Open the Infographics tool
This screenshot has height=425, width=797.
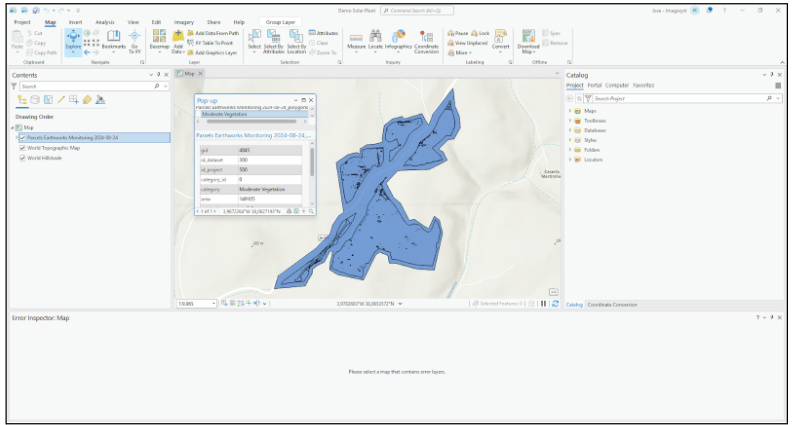pyautogui.click(x=398, y=40)
